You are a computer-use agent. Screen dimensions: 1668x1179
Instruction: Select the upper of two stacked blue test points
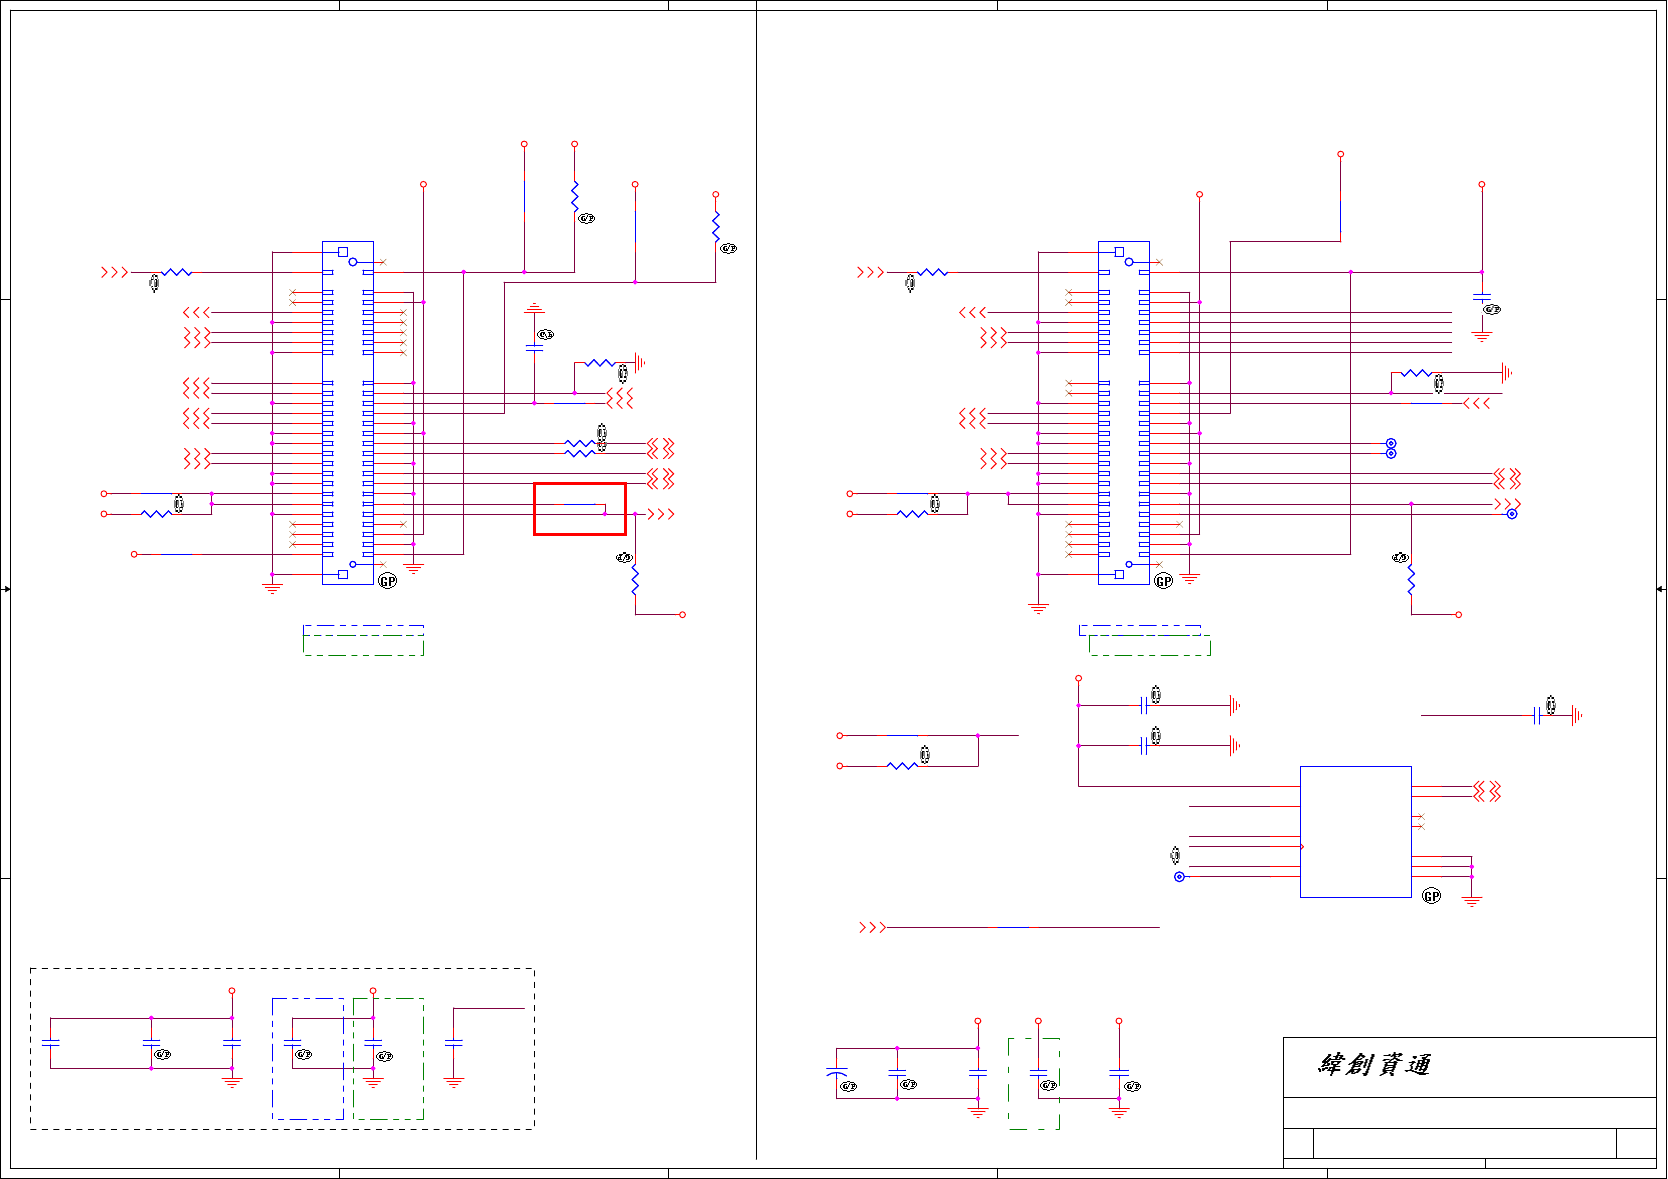(1391, 443)
